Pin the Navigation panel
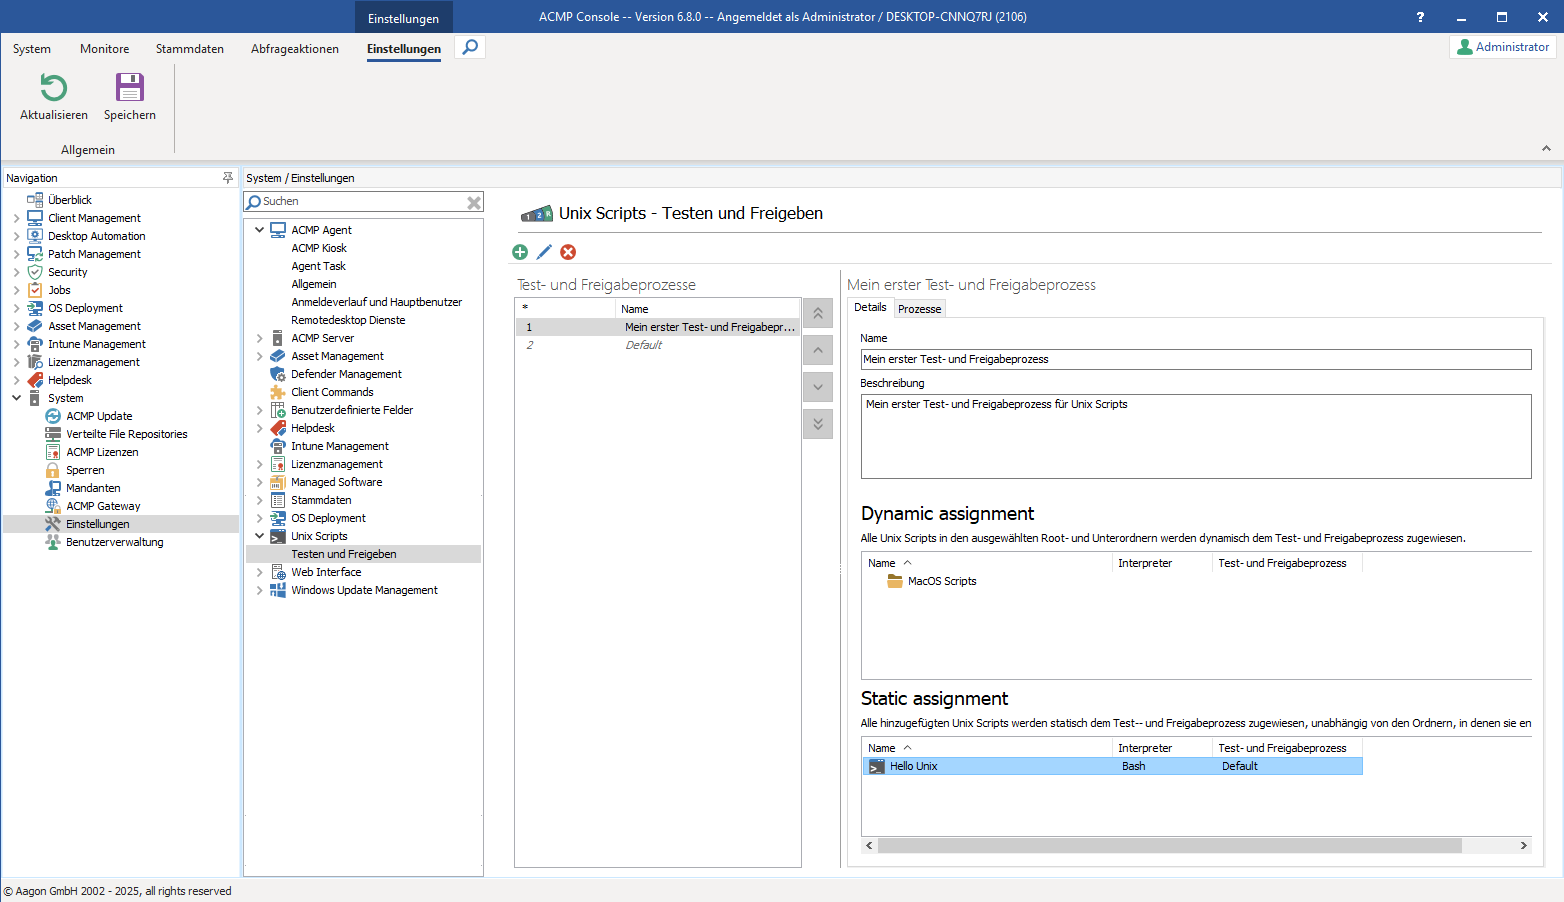1564x902 pixels. (x=227, y=178)
